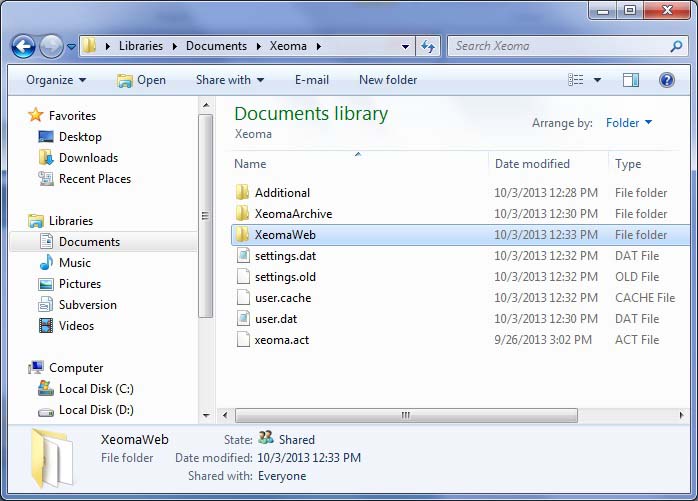Open Help via the question mark icon

(666, 80)
